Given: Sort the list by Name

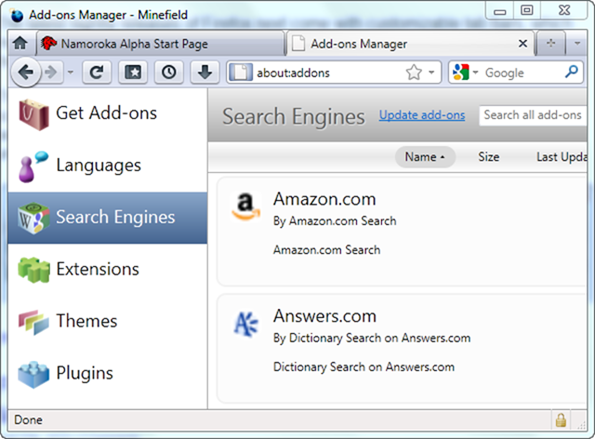Looking at the screenshot, I should point(425,157).
